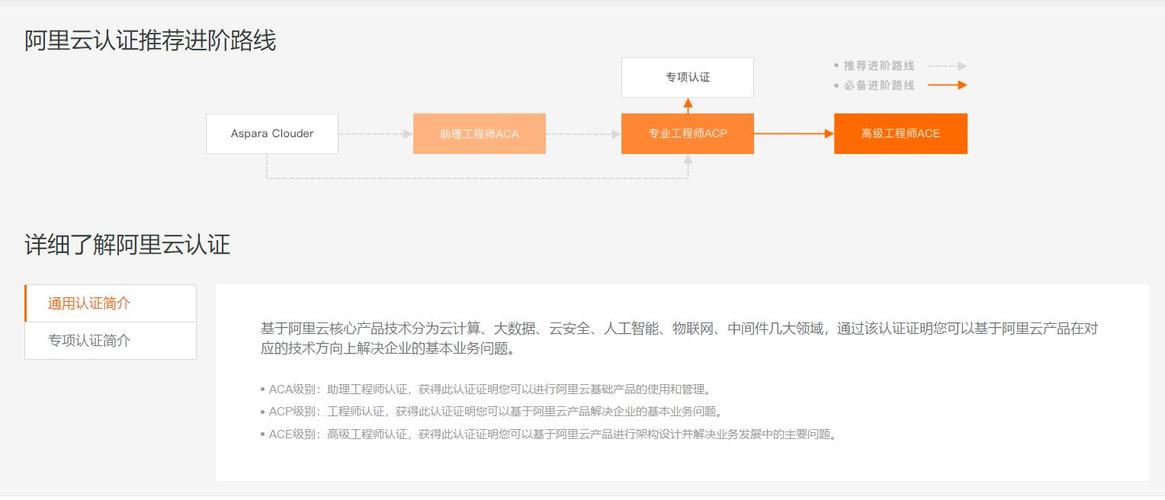Click the 阿里云认证推荐进阶路线 heading

150,41
